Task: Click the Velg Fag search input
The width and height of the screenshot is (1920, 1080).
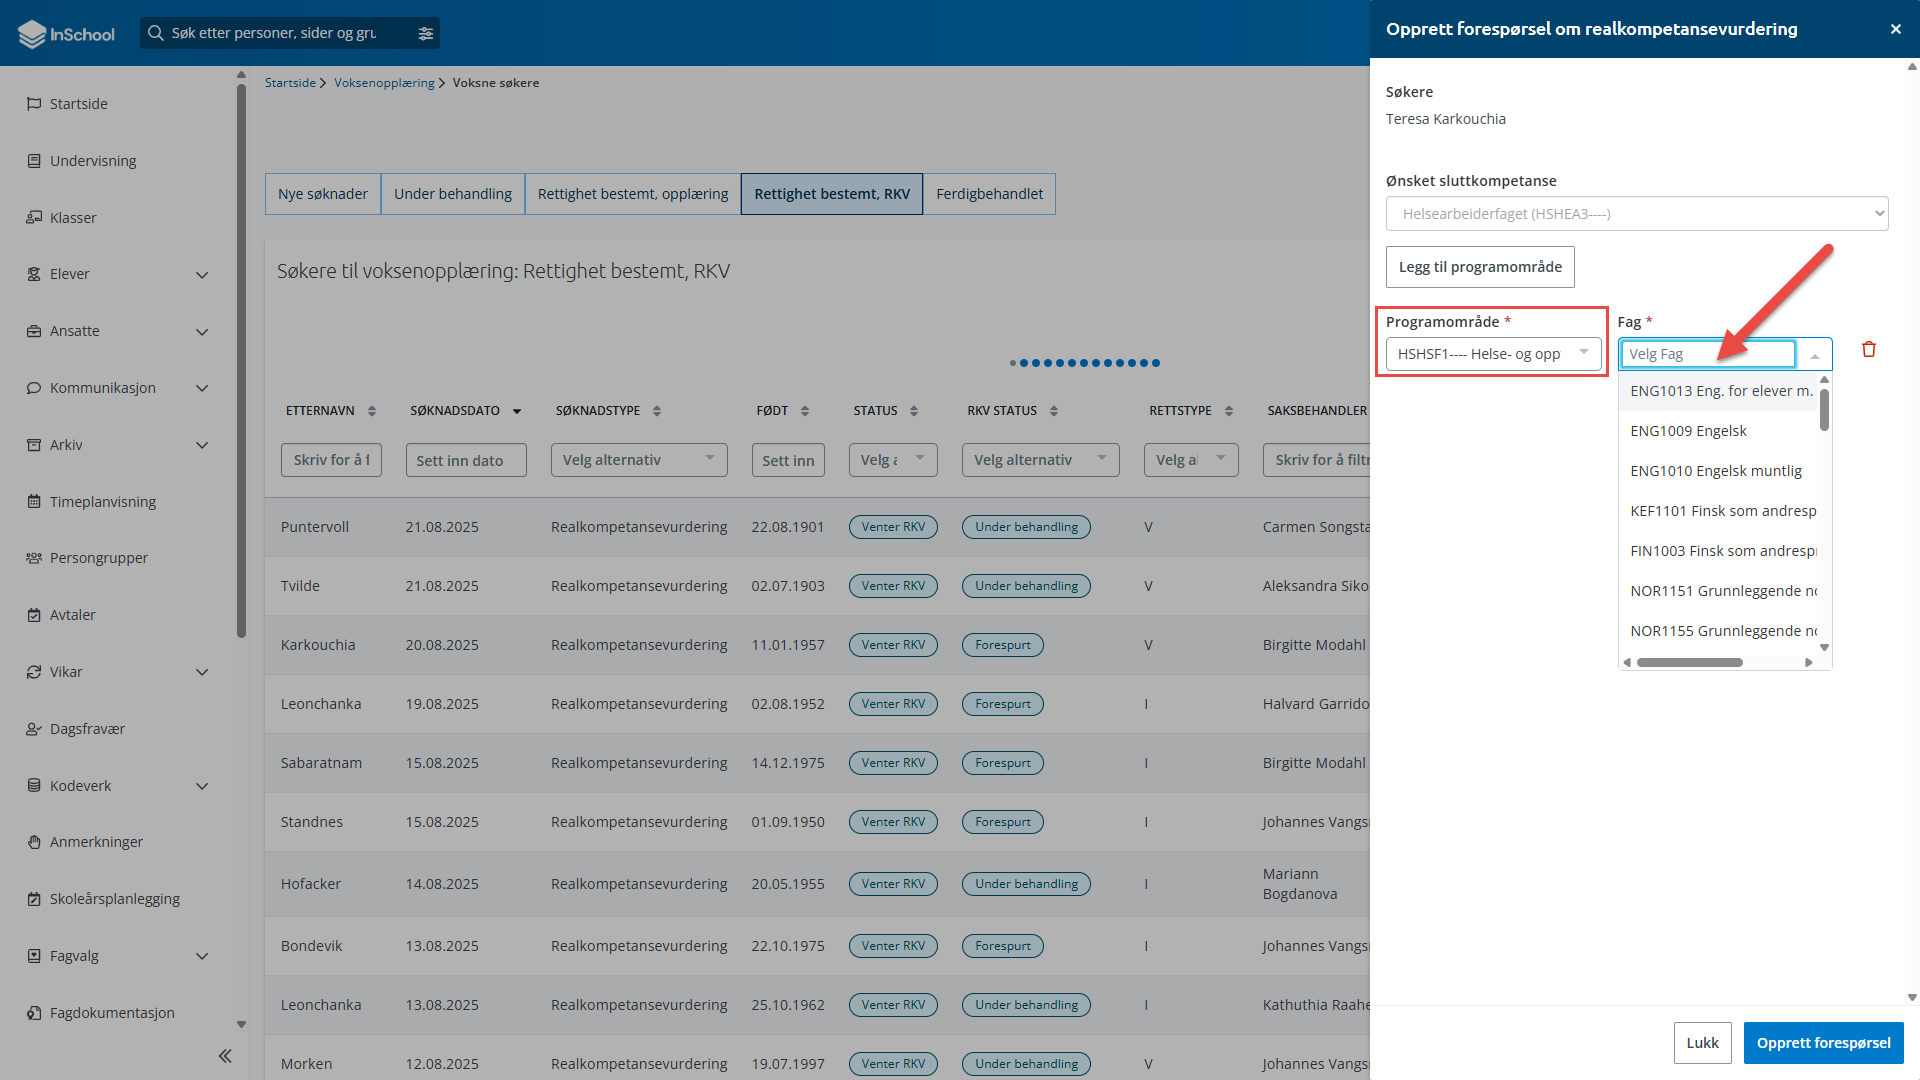Action: 1708,354
